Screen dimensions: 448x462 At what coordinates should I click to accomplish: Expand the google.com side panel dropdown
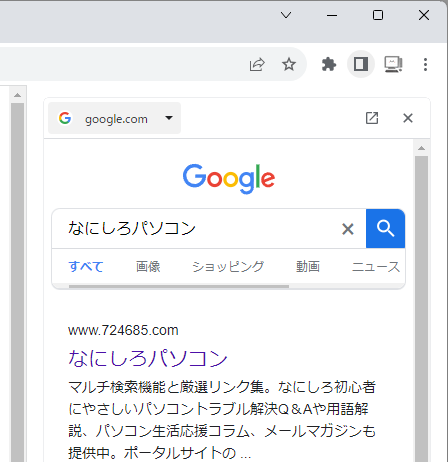114,118
